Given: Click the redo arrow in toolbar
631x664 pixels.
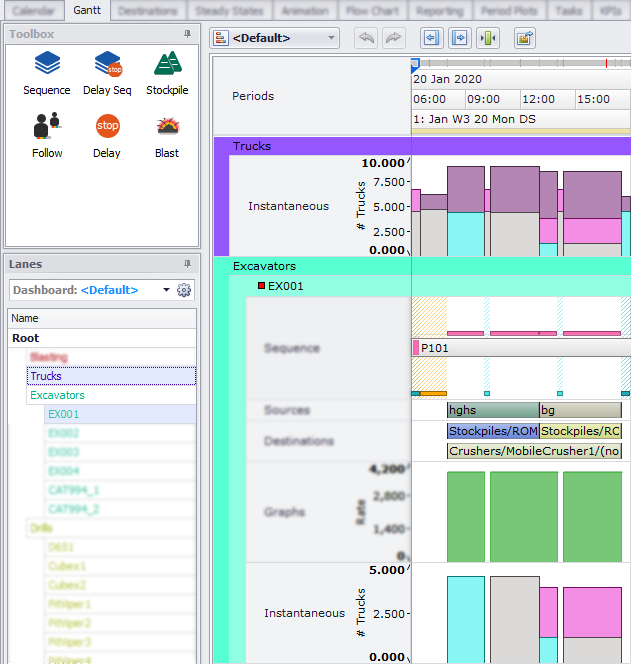Looking at the screenshot, I should click(x=394, y=38).
